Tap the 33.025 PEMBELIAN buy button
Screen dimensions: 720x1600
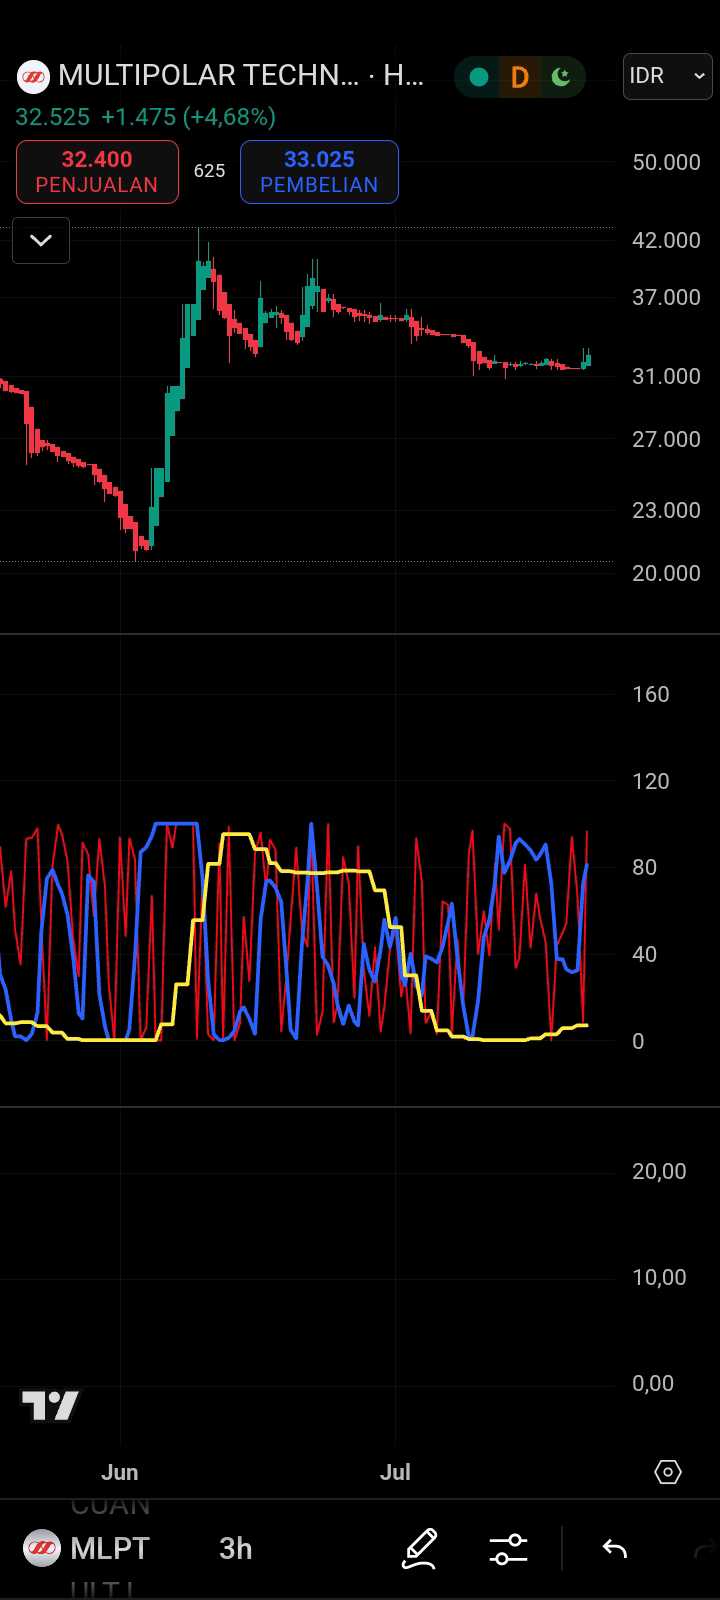coord(319,172)
